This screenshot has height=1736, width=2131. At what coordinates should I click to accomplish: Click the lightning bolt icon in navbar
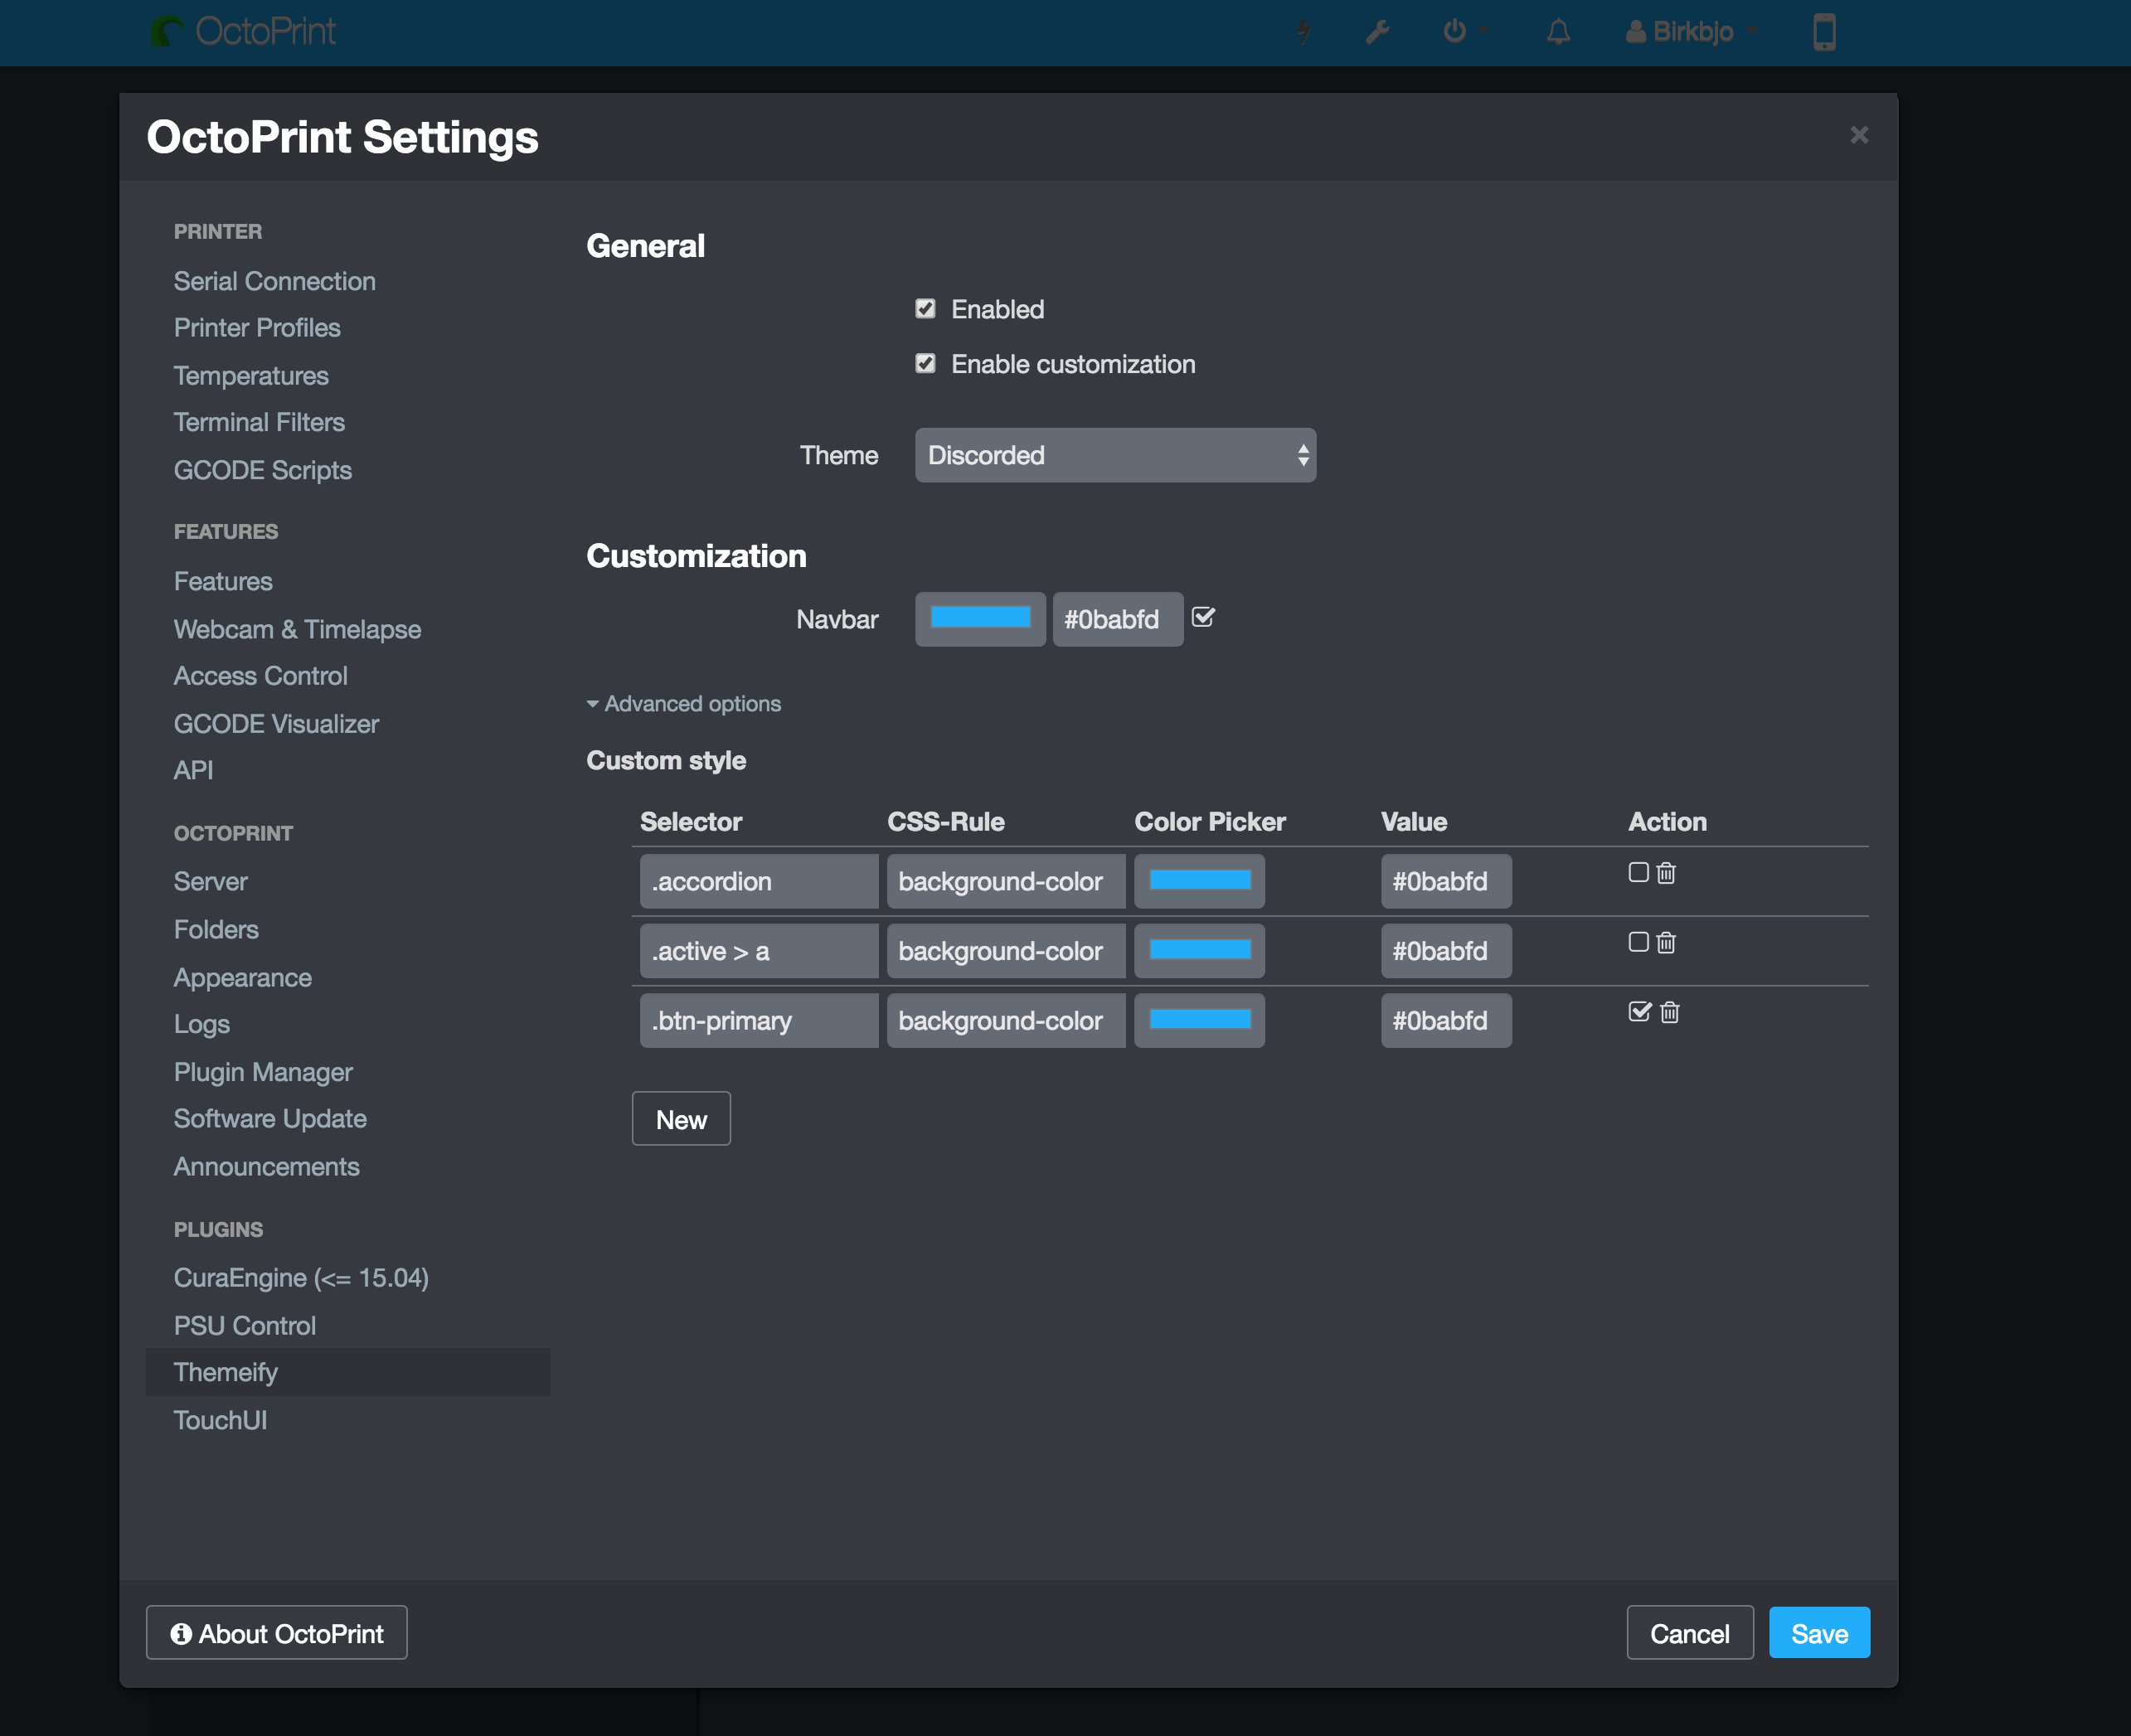[1304, 32]
